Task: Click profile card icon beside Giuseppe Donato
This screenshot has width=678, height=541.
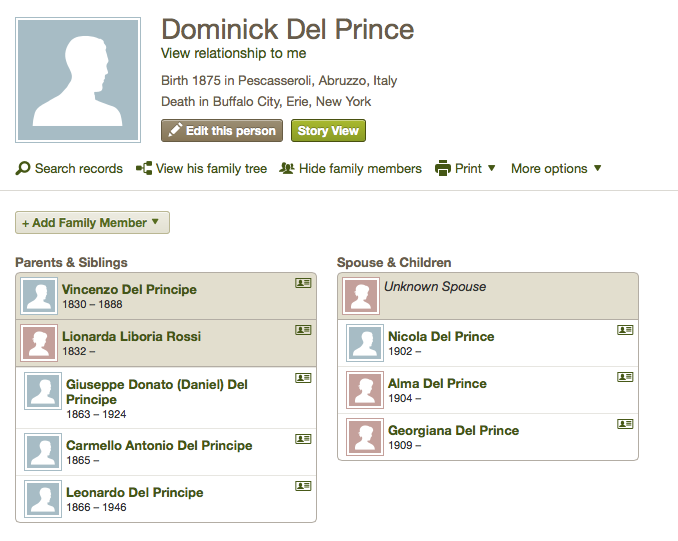Action: (303, 378)
